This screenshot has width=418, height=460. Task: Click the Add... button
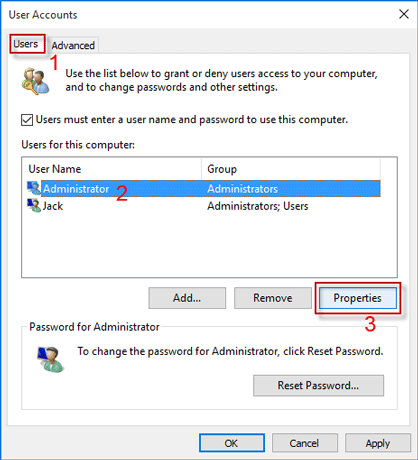coord(187,298)
